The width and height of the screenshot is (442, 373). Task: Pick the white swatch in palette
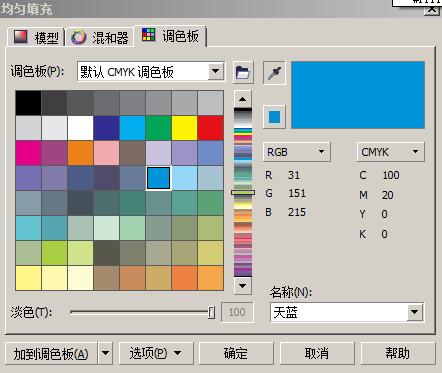pyautogui.click(x=80, y=128)
